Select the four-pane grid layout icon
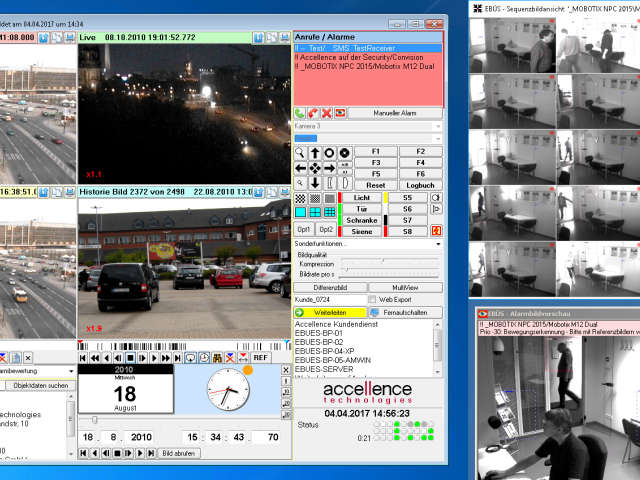The image size is (640, 480). pos(315,212)
